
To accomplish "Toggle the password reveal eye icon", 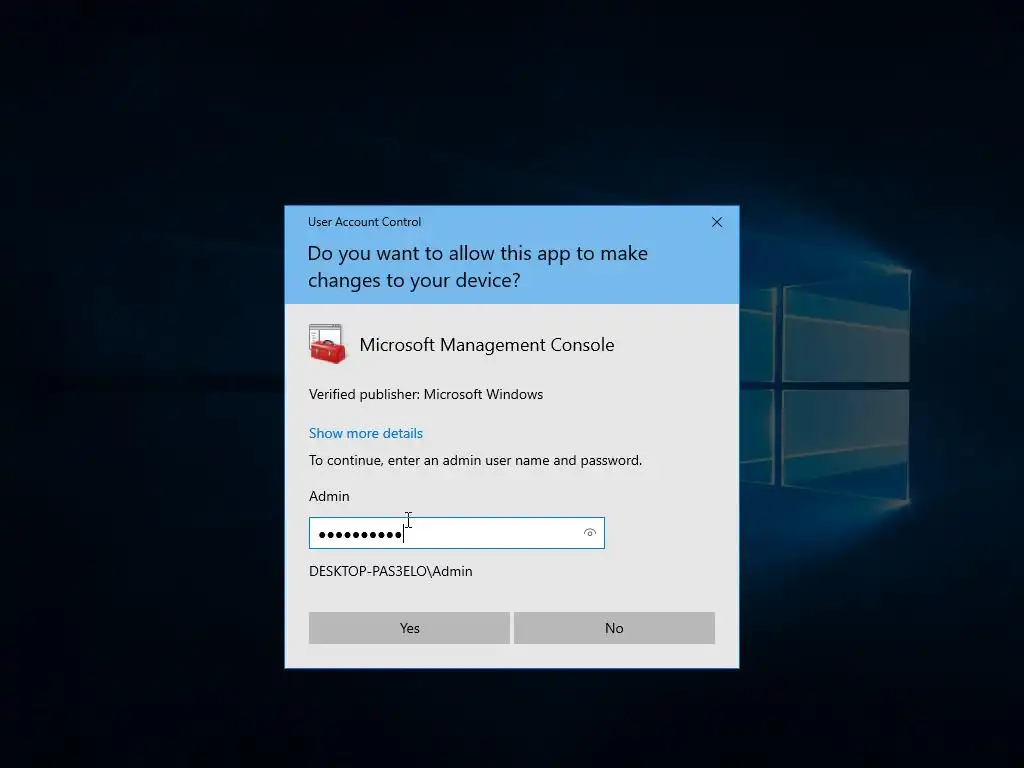I will pyautogui.click(x=590, y=533).
